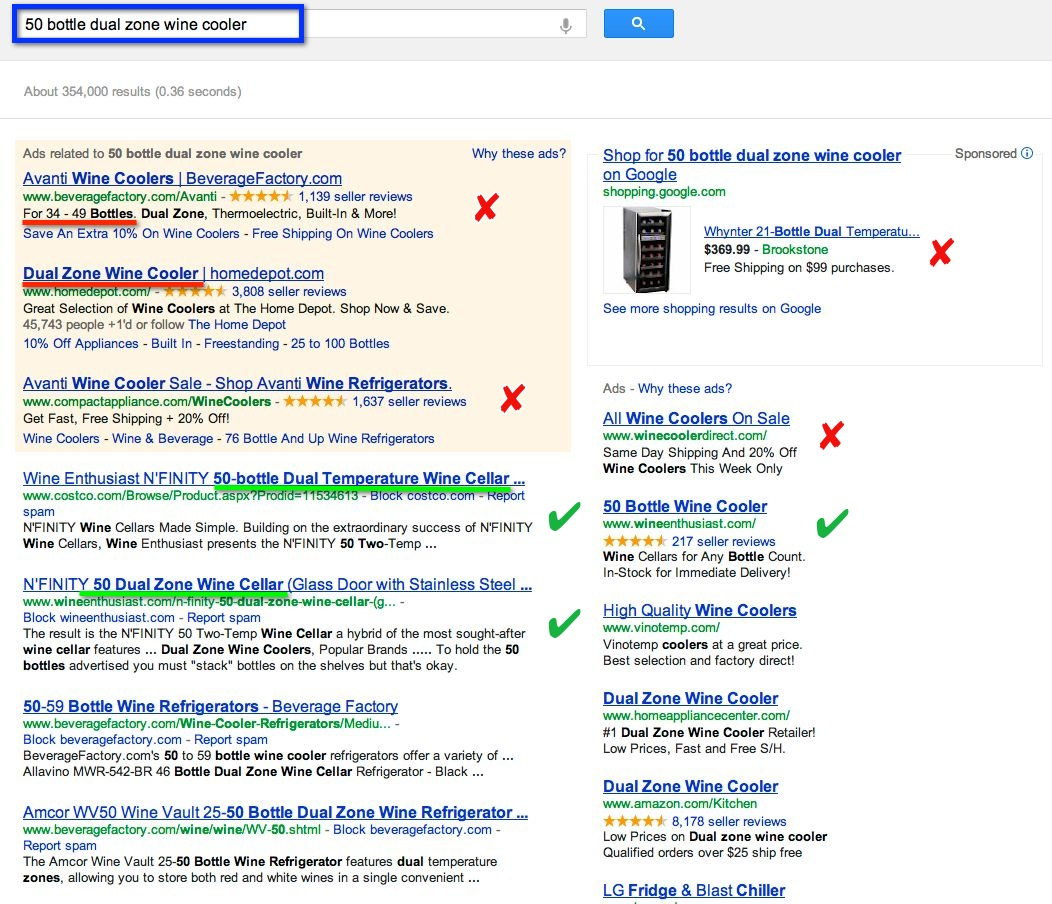Click 'Block beveragefactory.com' under 50-59 Bottle result

(102, 740)
